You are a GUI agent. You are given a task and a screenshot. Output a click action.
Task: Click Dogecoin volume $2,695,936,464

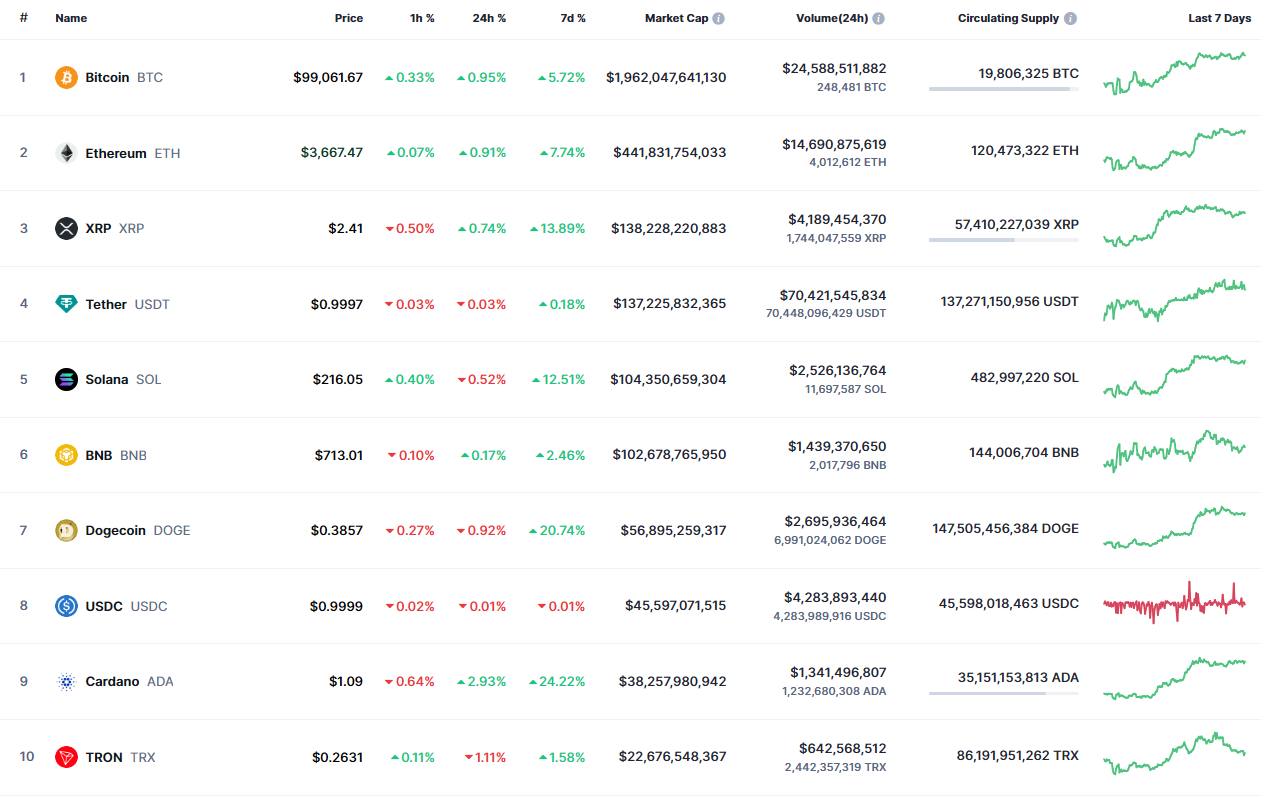point(837,521)
